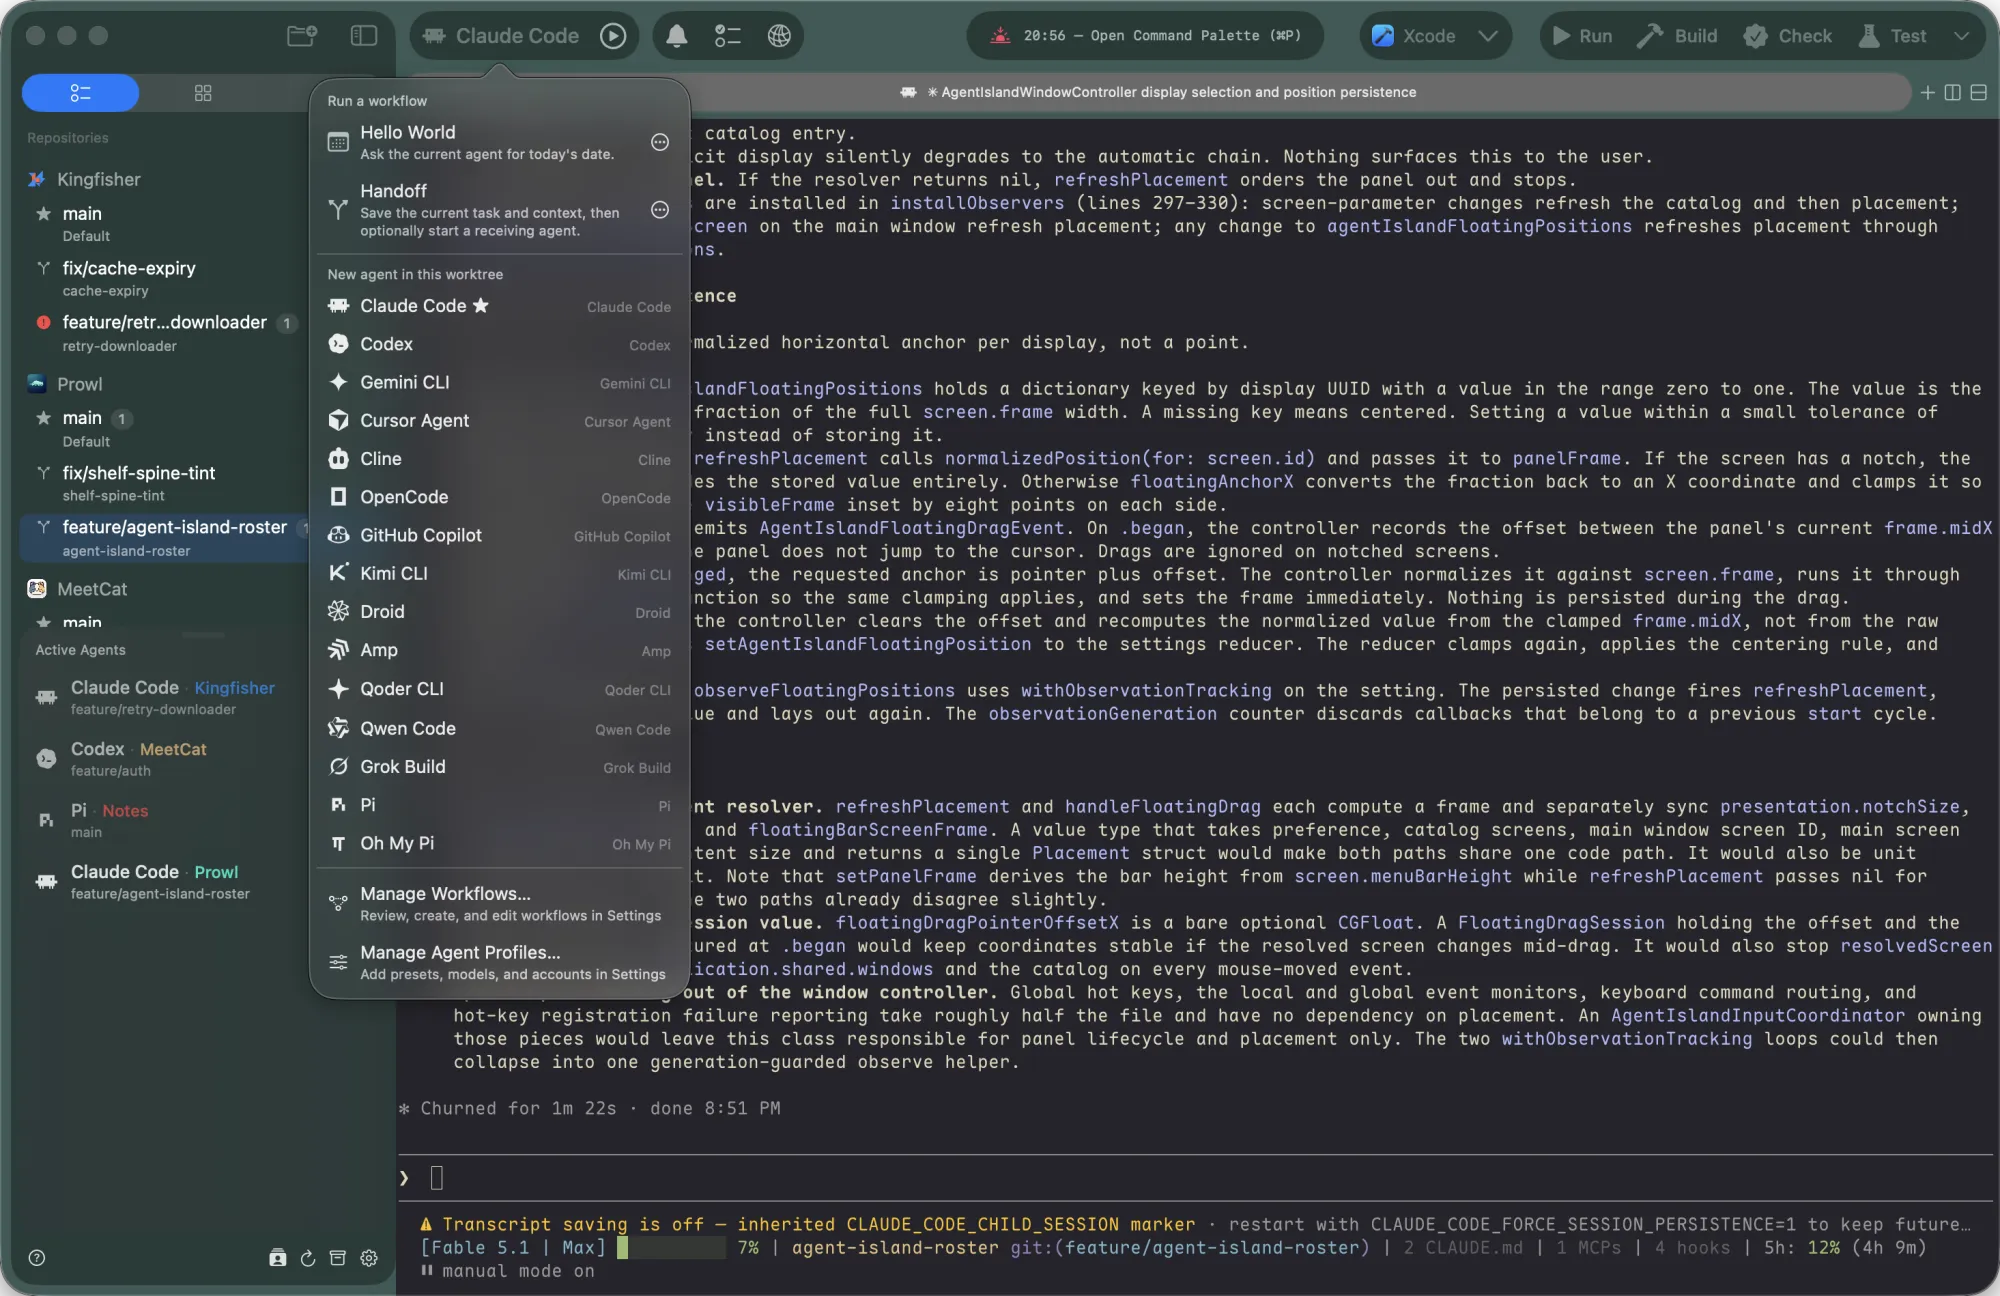Expand the chevron after Test
The image size is (2000, 1296).
[x=1962, y=36]
